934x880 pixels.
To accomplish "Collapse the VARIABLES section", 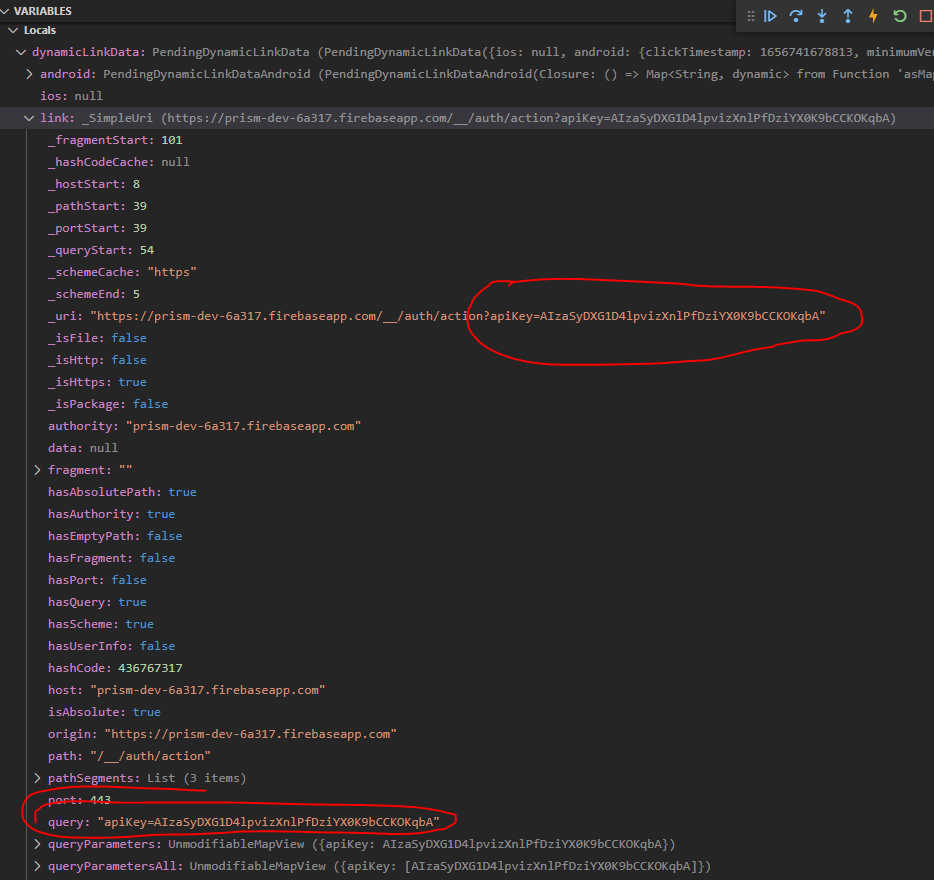I will [x=5, y=11].
